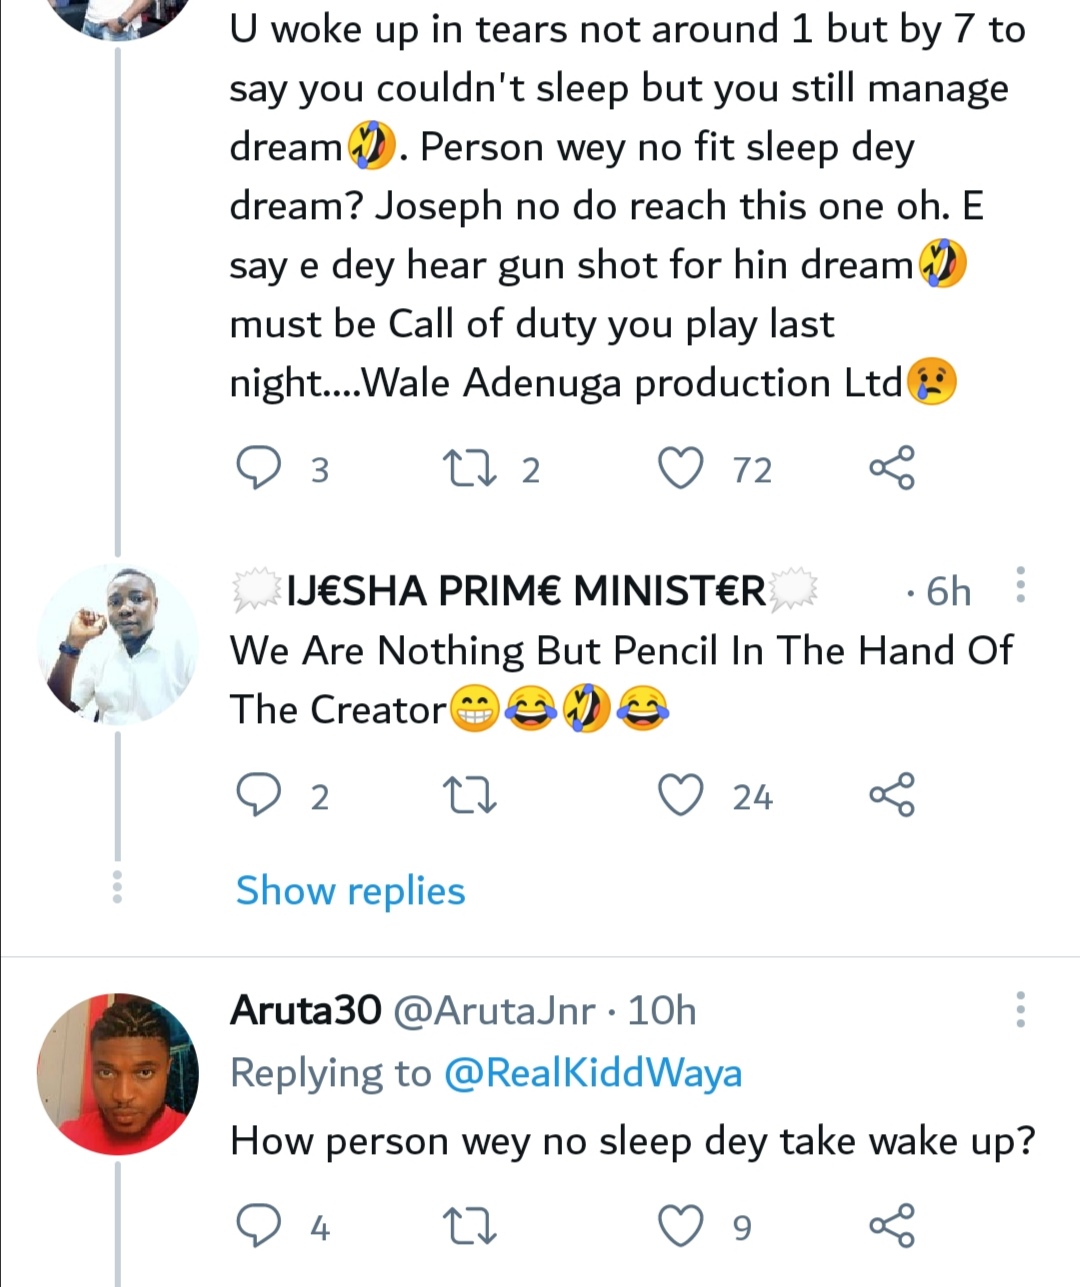This screenshot has height=1287, width=1080.
Task: Like the tweet with 72 likes
Action: [x=681, y=468]
